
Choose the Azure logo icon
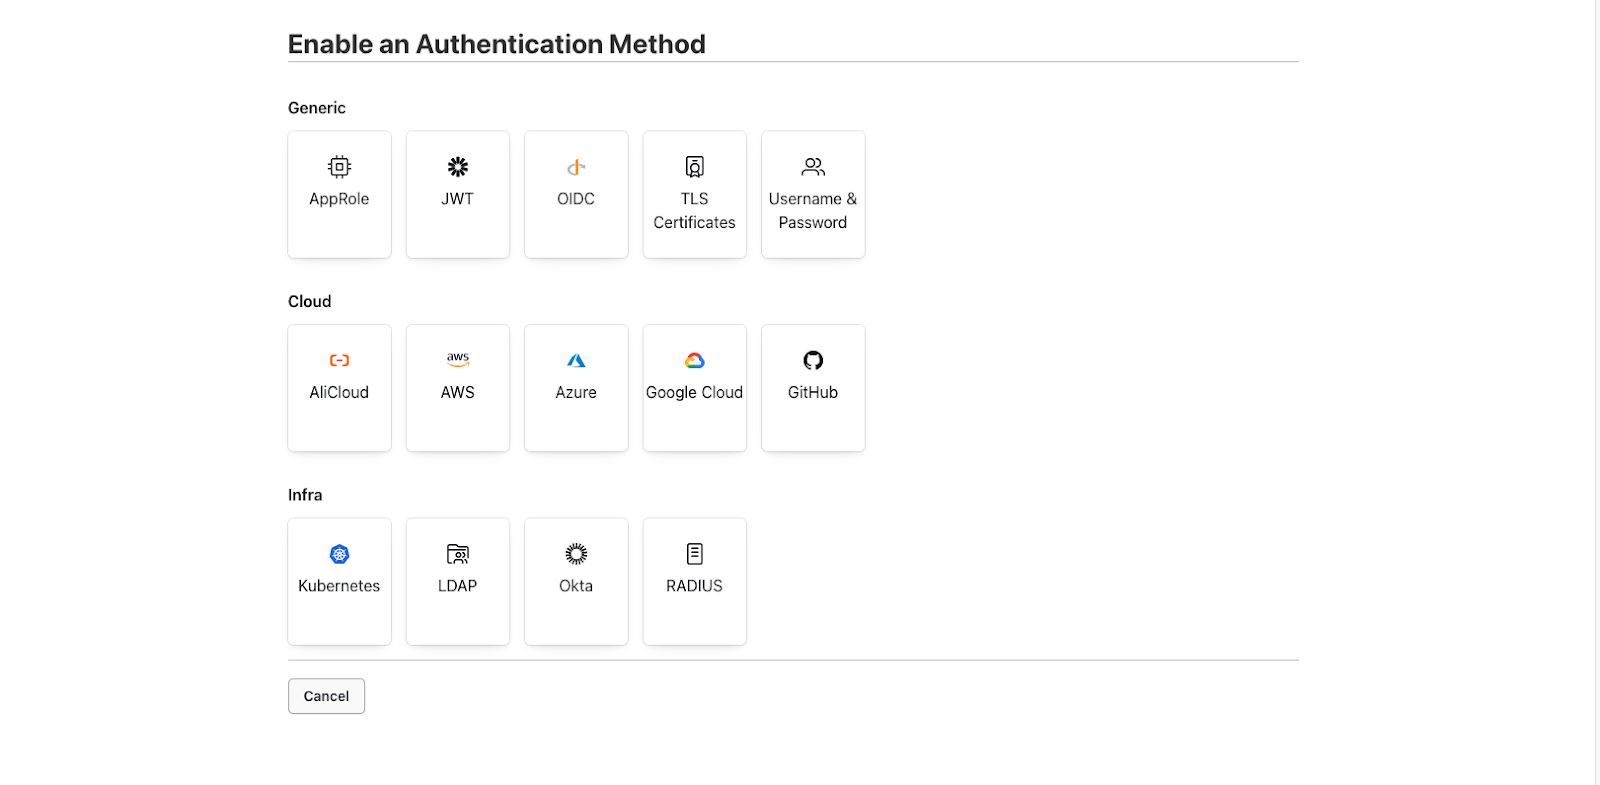tap(576, 360)
